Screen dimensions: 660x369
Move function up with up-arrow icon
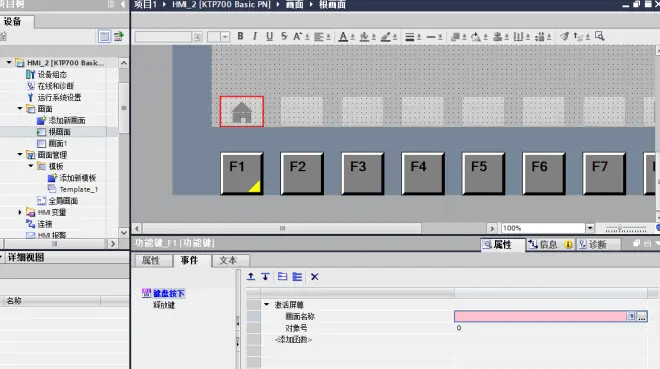point(251,276)
